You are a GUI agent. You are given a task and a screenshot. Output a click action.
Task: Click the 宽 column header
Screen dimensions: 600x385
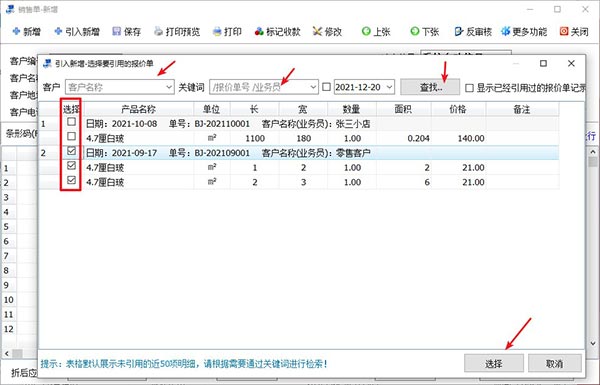[x=303, y=109]
